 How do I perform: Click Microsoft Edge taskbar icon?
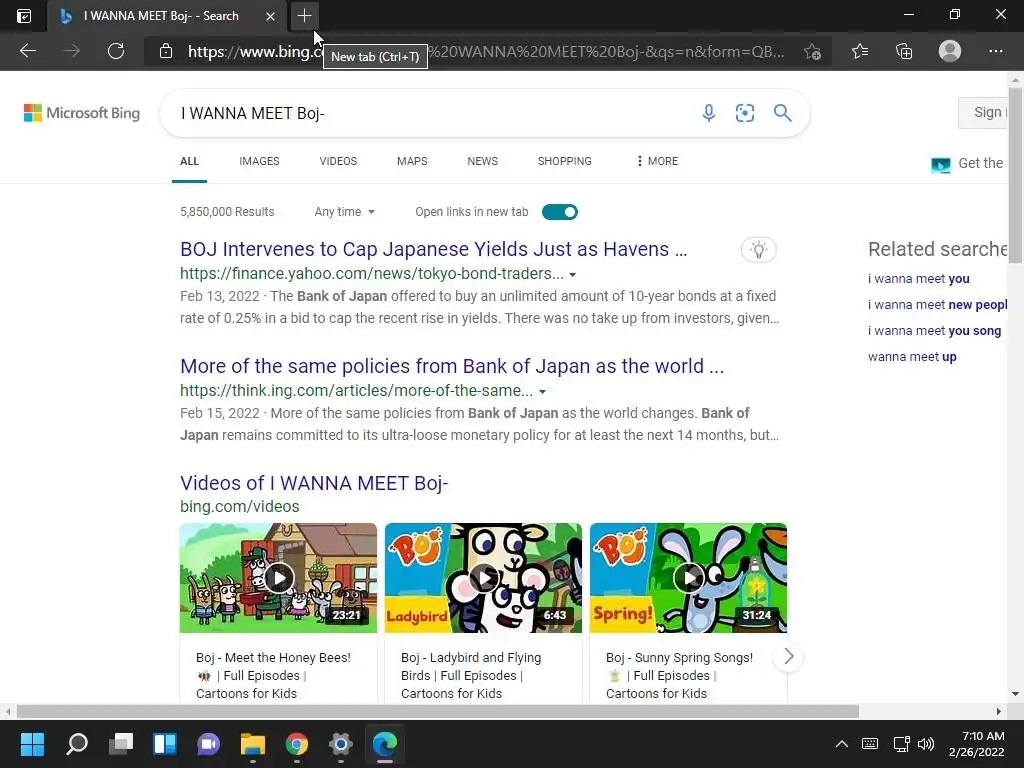pyautogui.click(x=385, y=744)
